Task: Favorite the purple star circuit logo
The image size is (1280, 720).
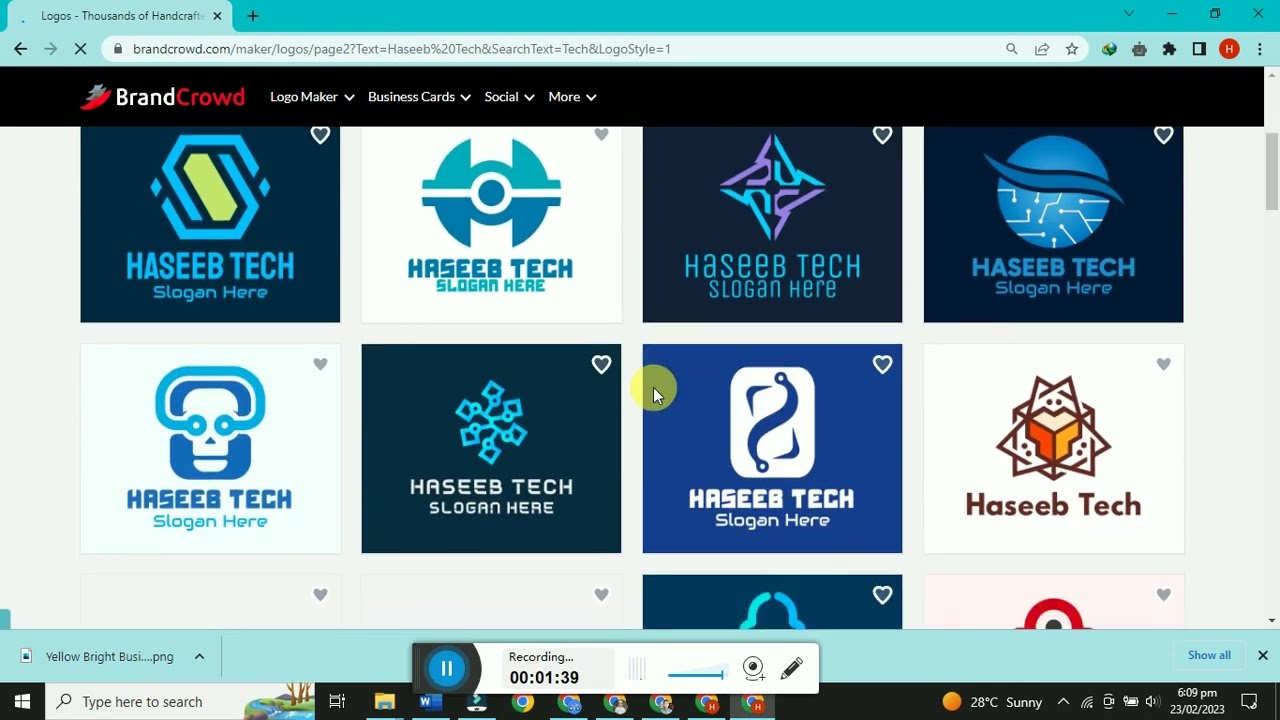Action: (x=882, y=135)
